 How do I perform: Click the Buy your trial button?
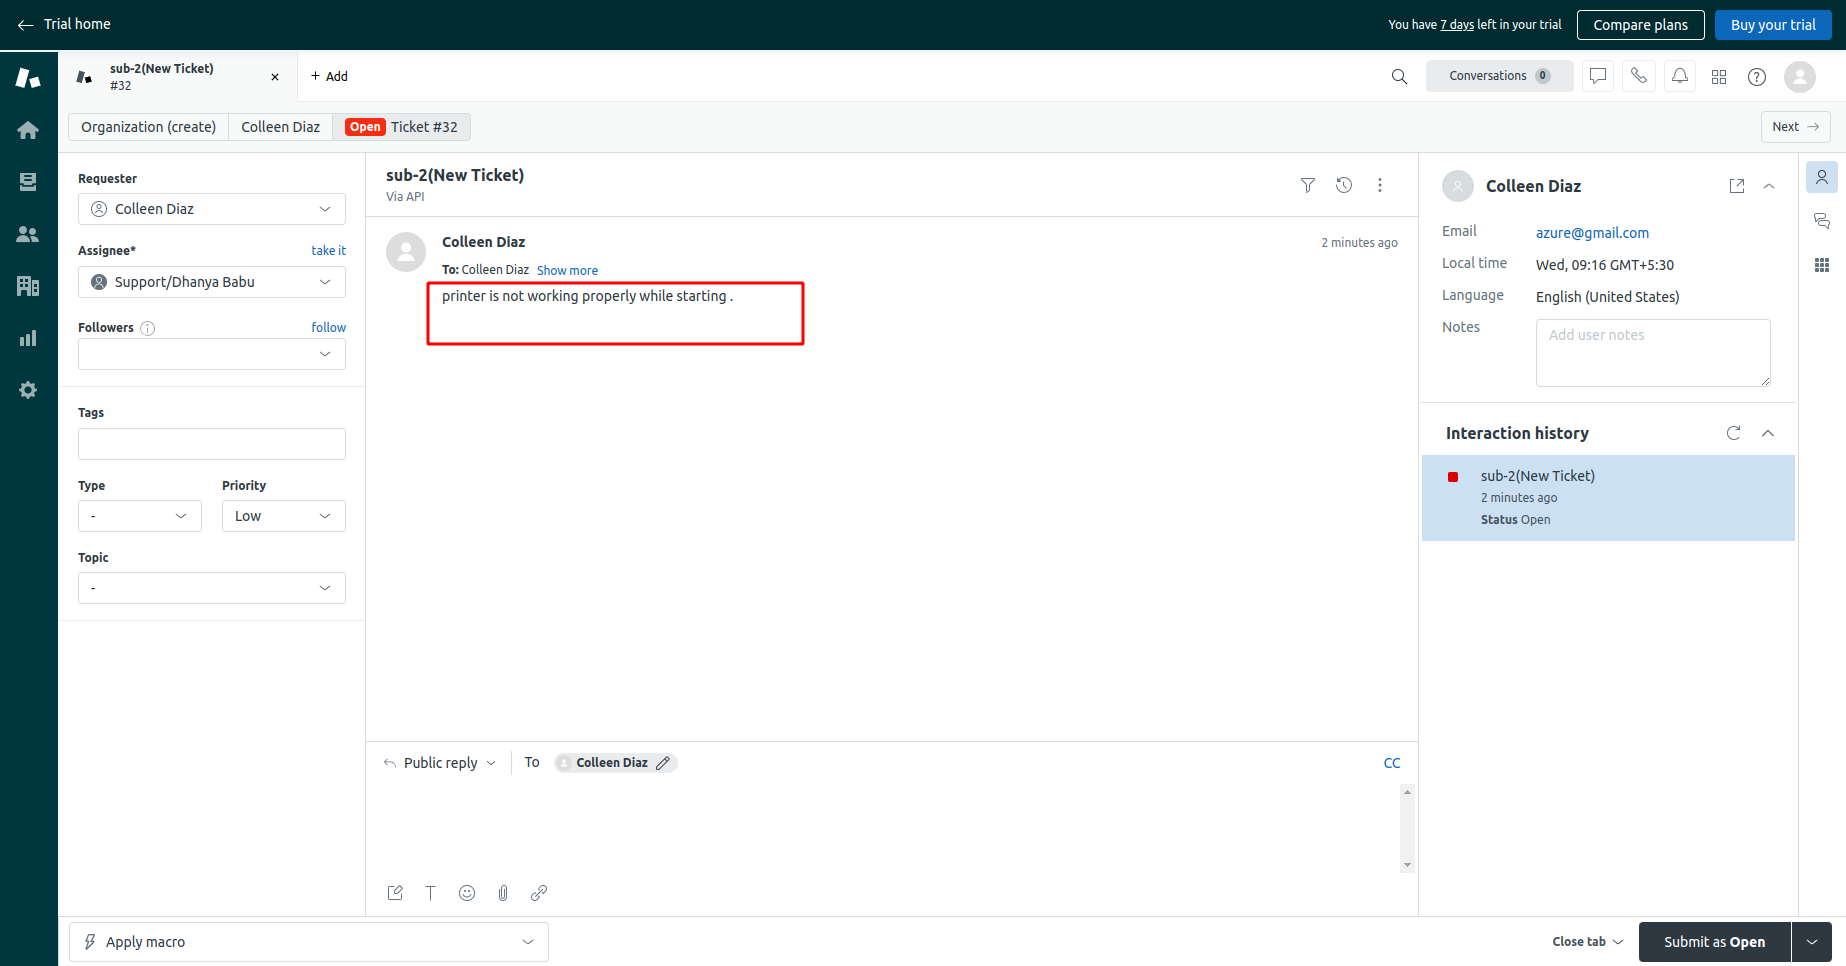(1773, 25)
